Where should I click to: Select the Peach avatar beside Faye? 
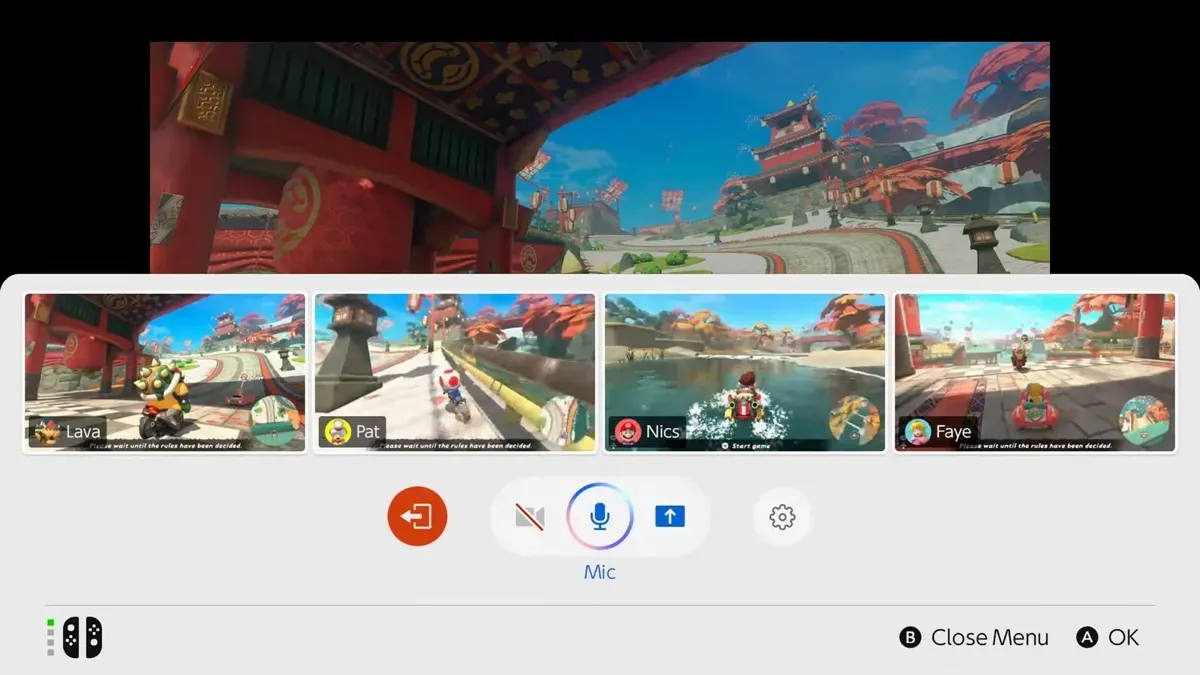918,432
